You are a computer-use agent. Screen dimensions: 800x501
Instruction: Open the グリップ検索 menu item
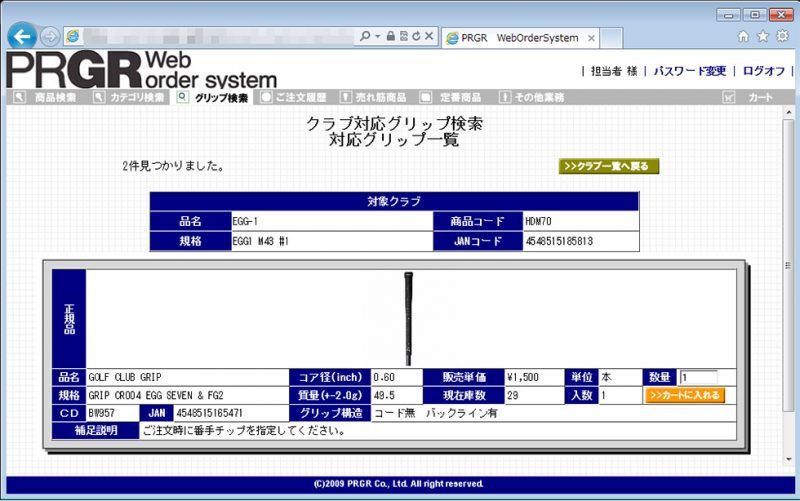point(221,98)
